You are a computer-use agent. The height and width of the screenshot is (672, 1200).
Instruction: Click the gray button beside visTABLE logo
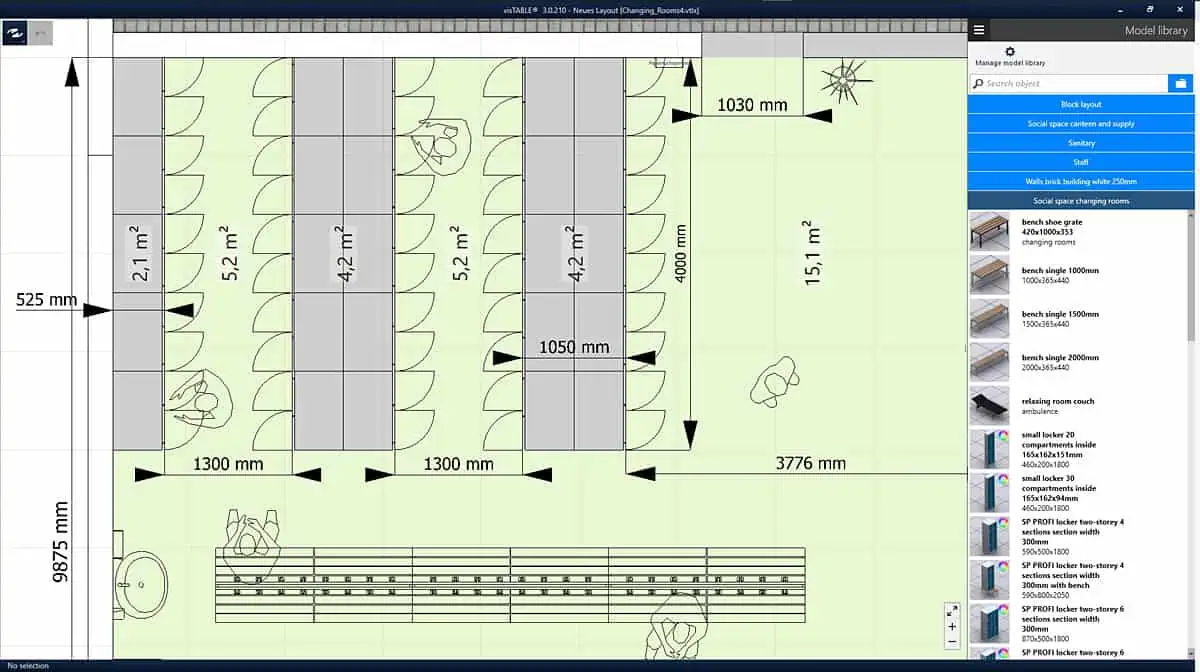tap(42, 33)
